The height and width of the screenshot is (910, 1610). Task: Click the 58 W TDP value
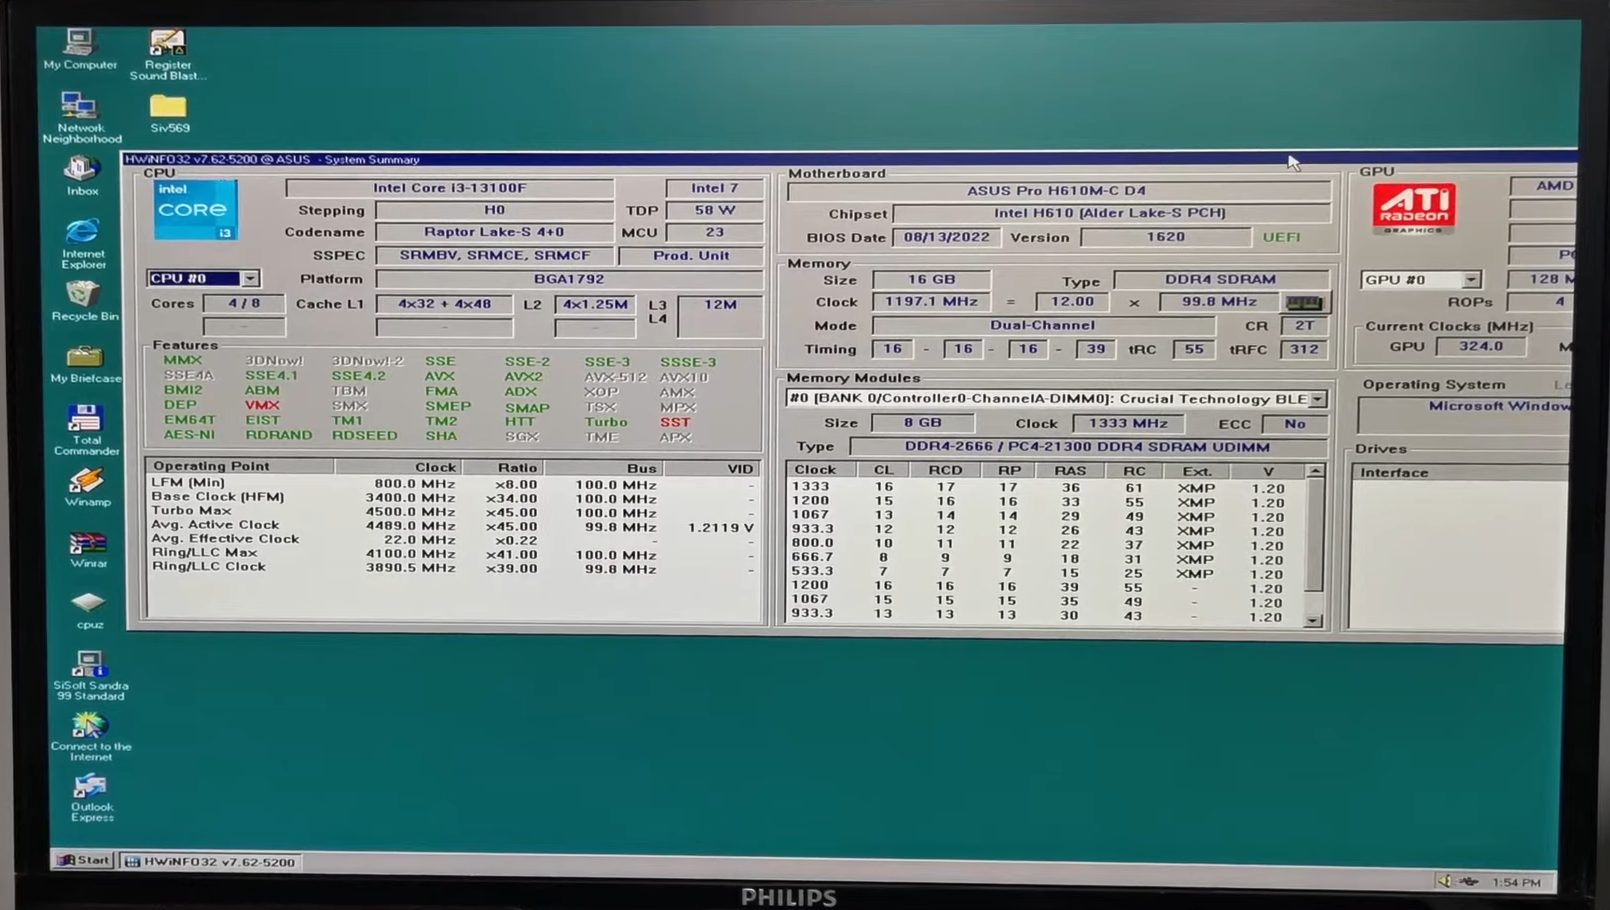[x=714, y=210]
